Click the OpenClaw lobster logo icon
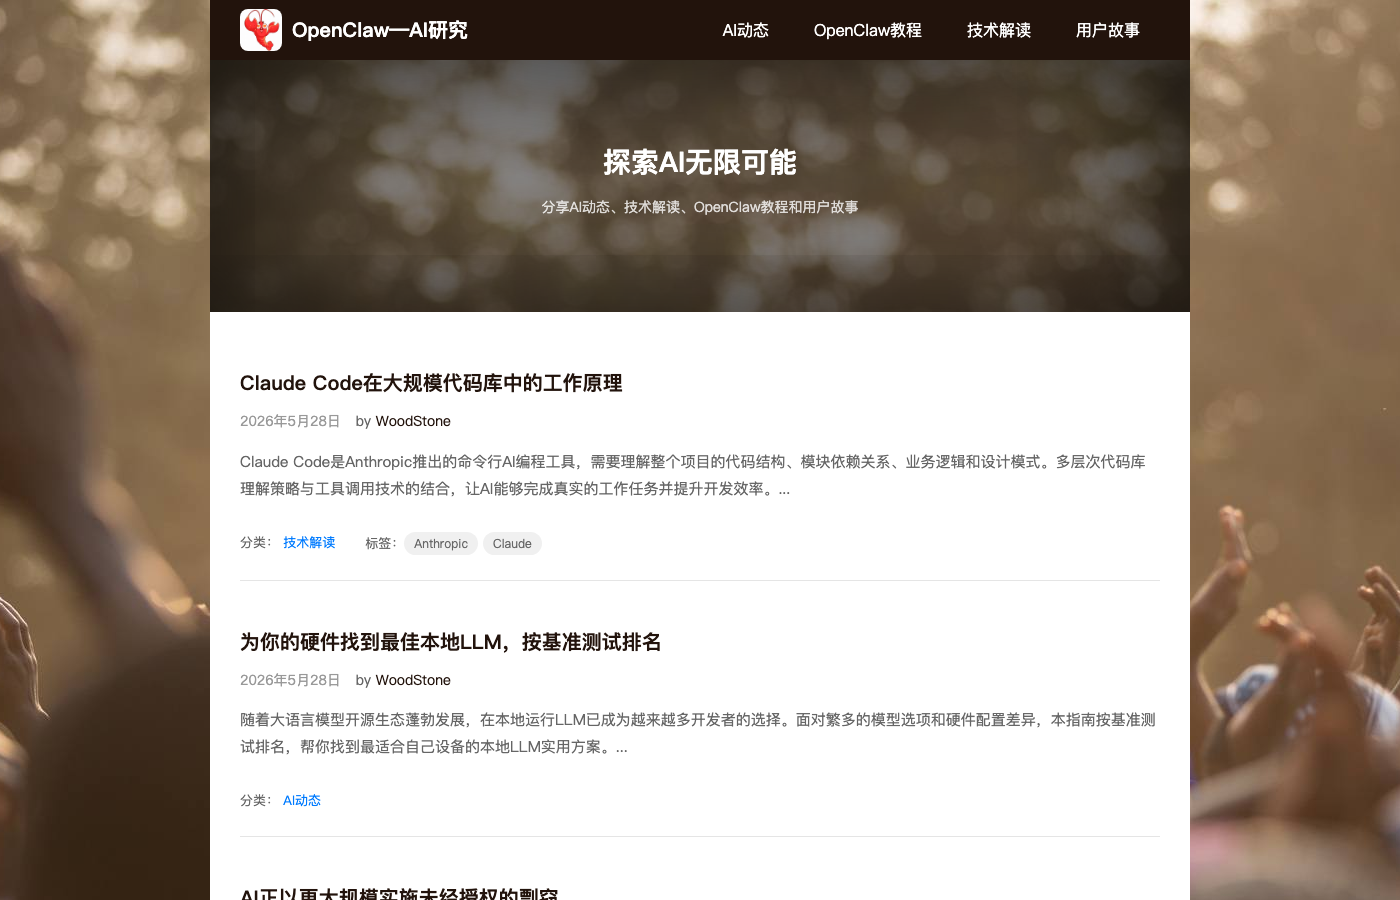This screenshot has height=900, width=1400. click(261, 30)
